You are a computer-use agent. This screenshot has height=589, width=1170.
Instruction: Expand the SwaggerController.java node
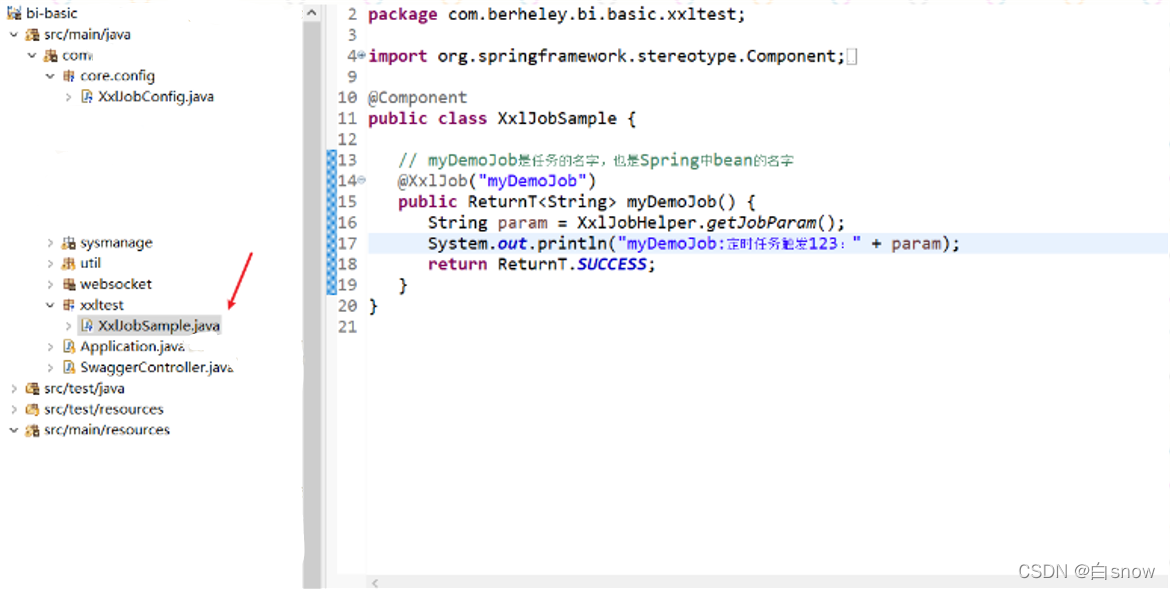click(50, 367)
